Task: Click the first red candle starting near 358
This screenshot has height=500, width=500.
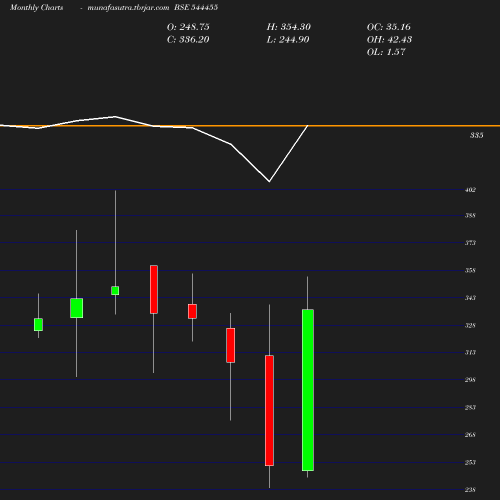Action: pyautogui.click(x=154, y=289)
